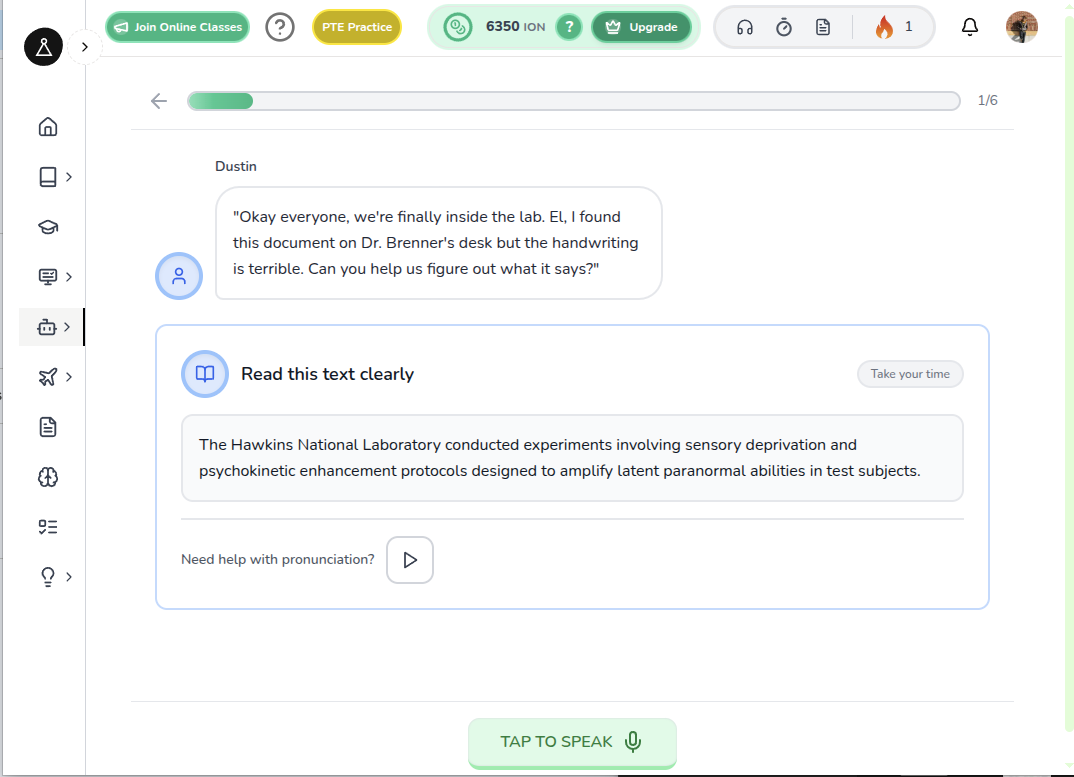Click the Join Online Classes button
This screenshot has width=1074, height=777.
point(177,27)
